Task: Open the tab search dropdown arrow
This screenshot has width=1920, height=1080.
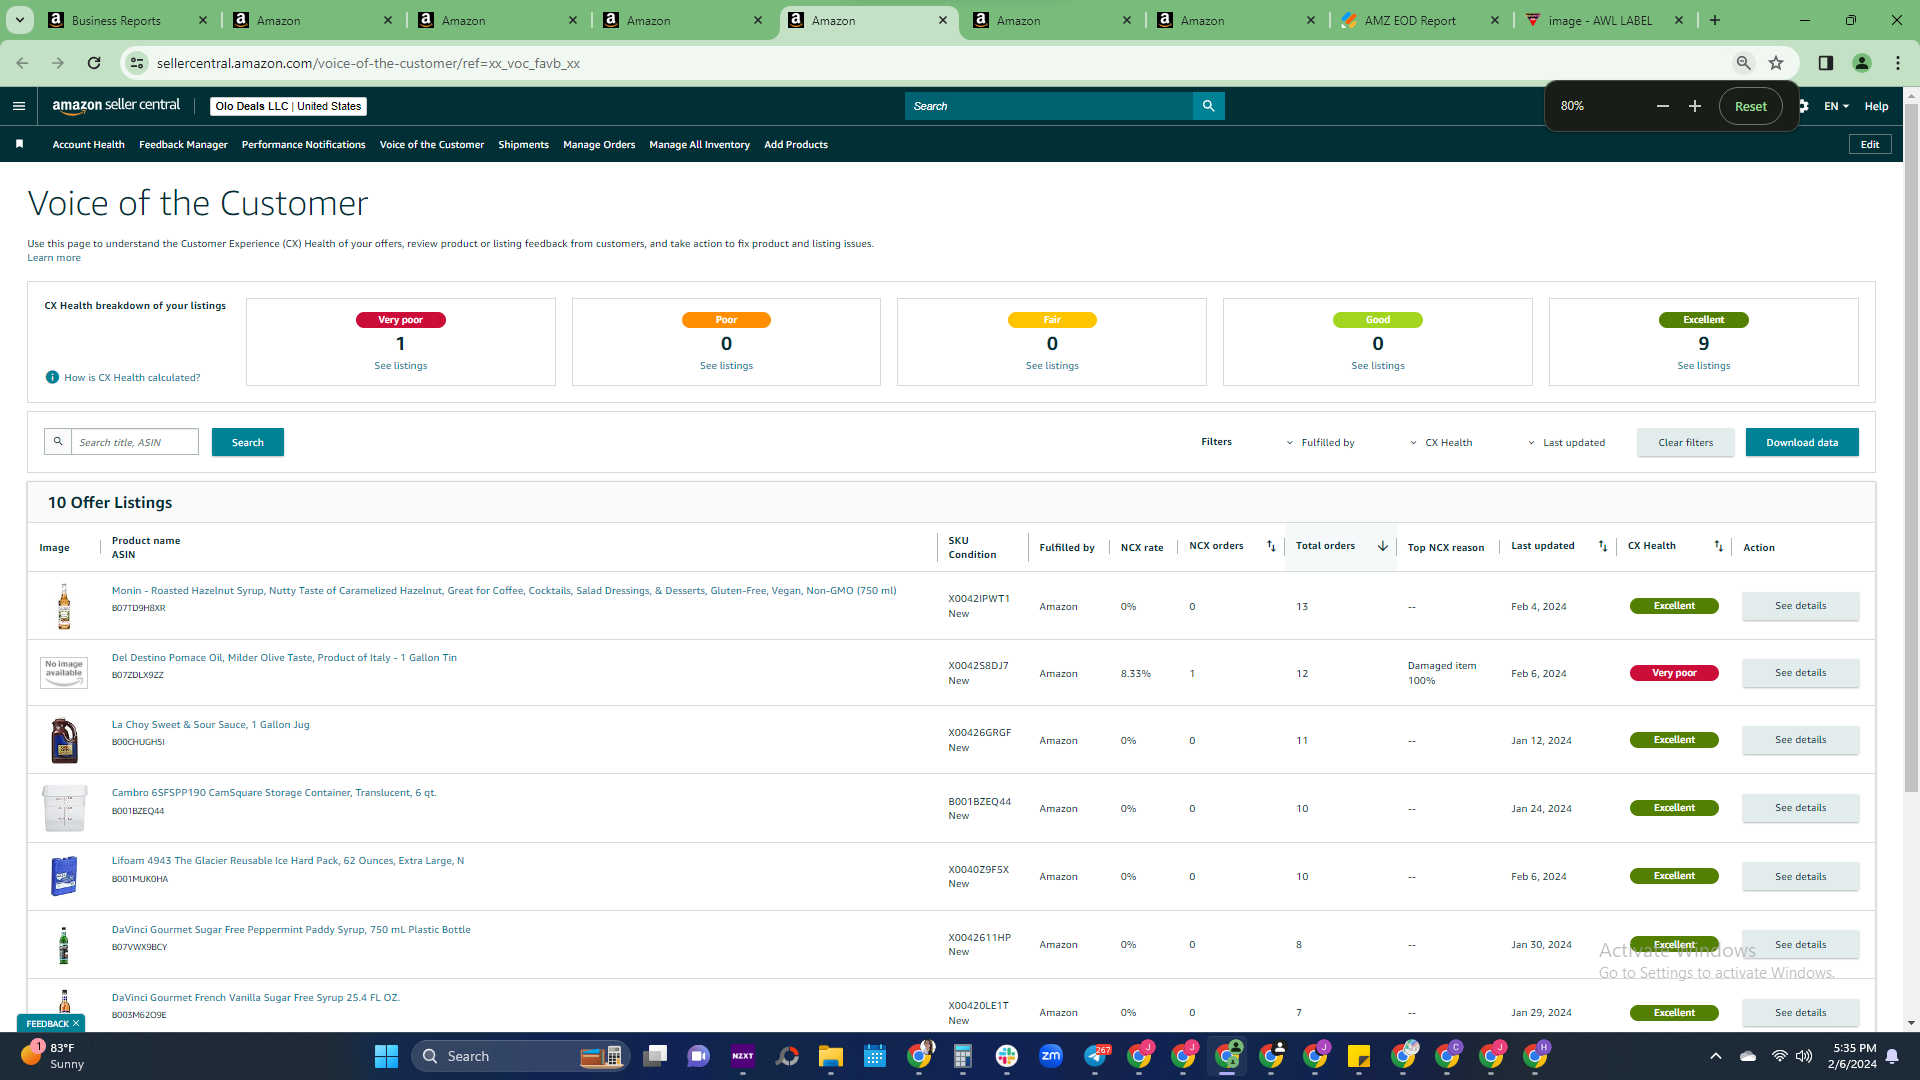Action: 20,20
